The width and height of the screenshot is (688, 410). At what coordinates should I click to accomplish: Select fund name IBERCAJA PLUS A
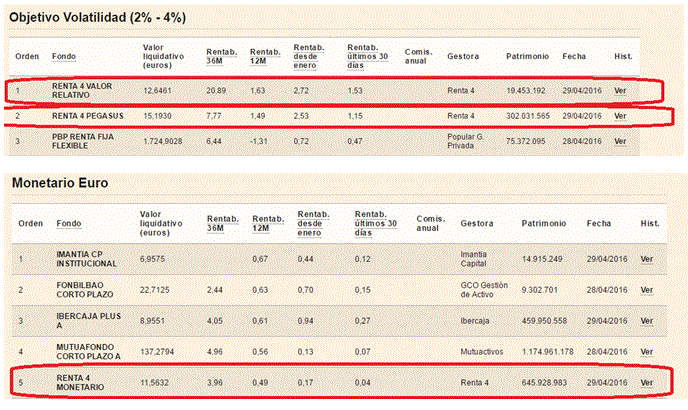coord(89,321)
